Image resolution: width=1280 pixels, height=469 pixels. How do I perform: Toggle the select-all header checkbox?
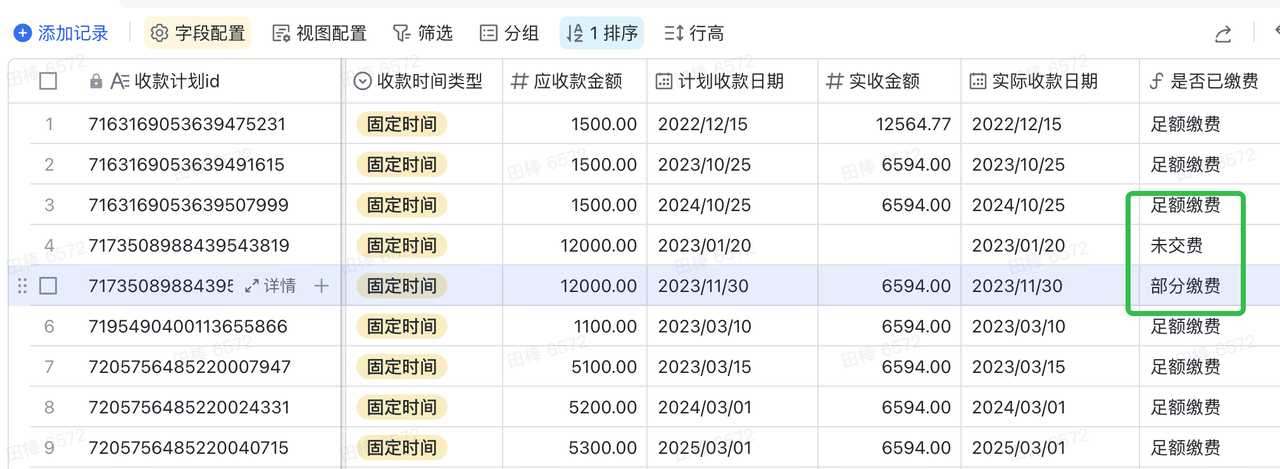point(48,81)
